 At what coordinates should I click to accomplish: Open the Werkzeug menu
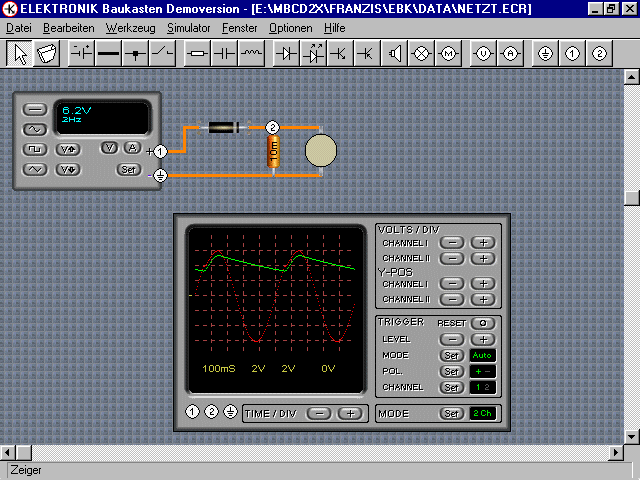pyautogui.click(x=130, y=28)
